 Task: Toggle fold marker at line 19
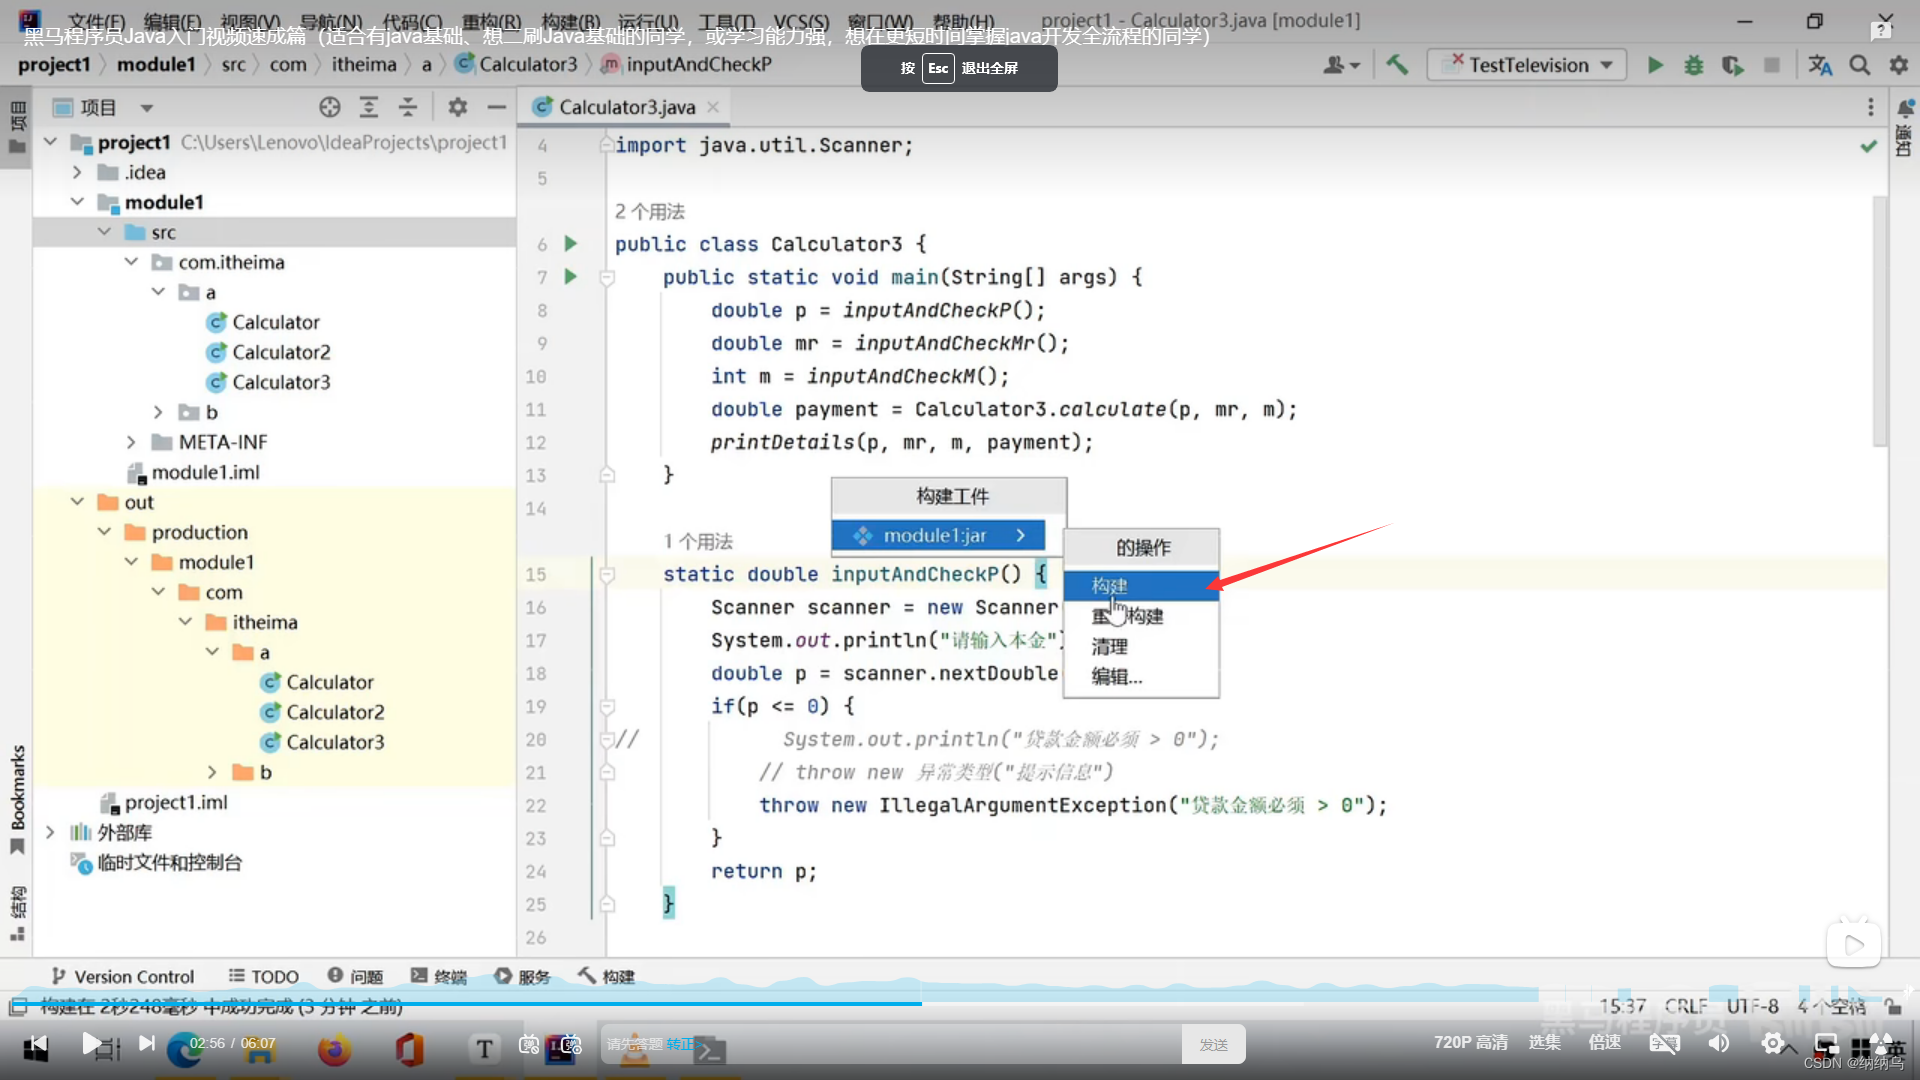click(607, 706)
